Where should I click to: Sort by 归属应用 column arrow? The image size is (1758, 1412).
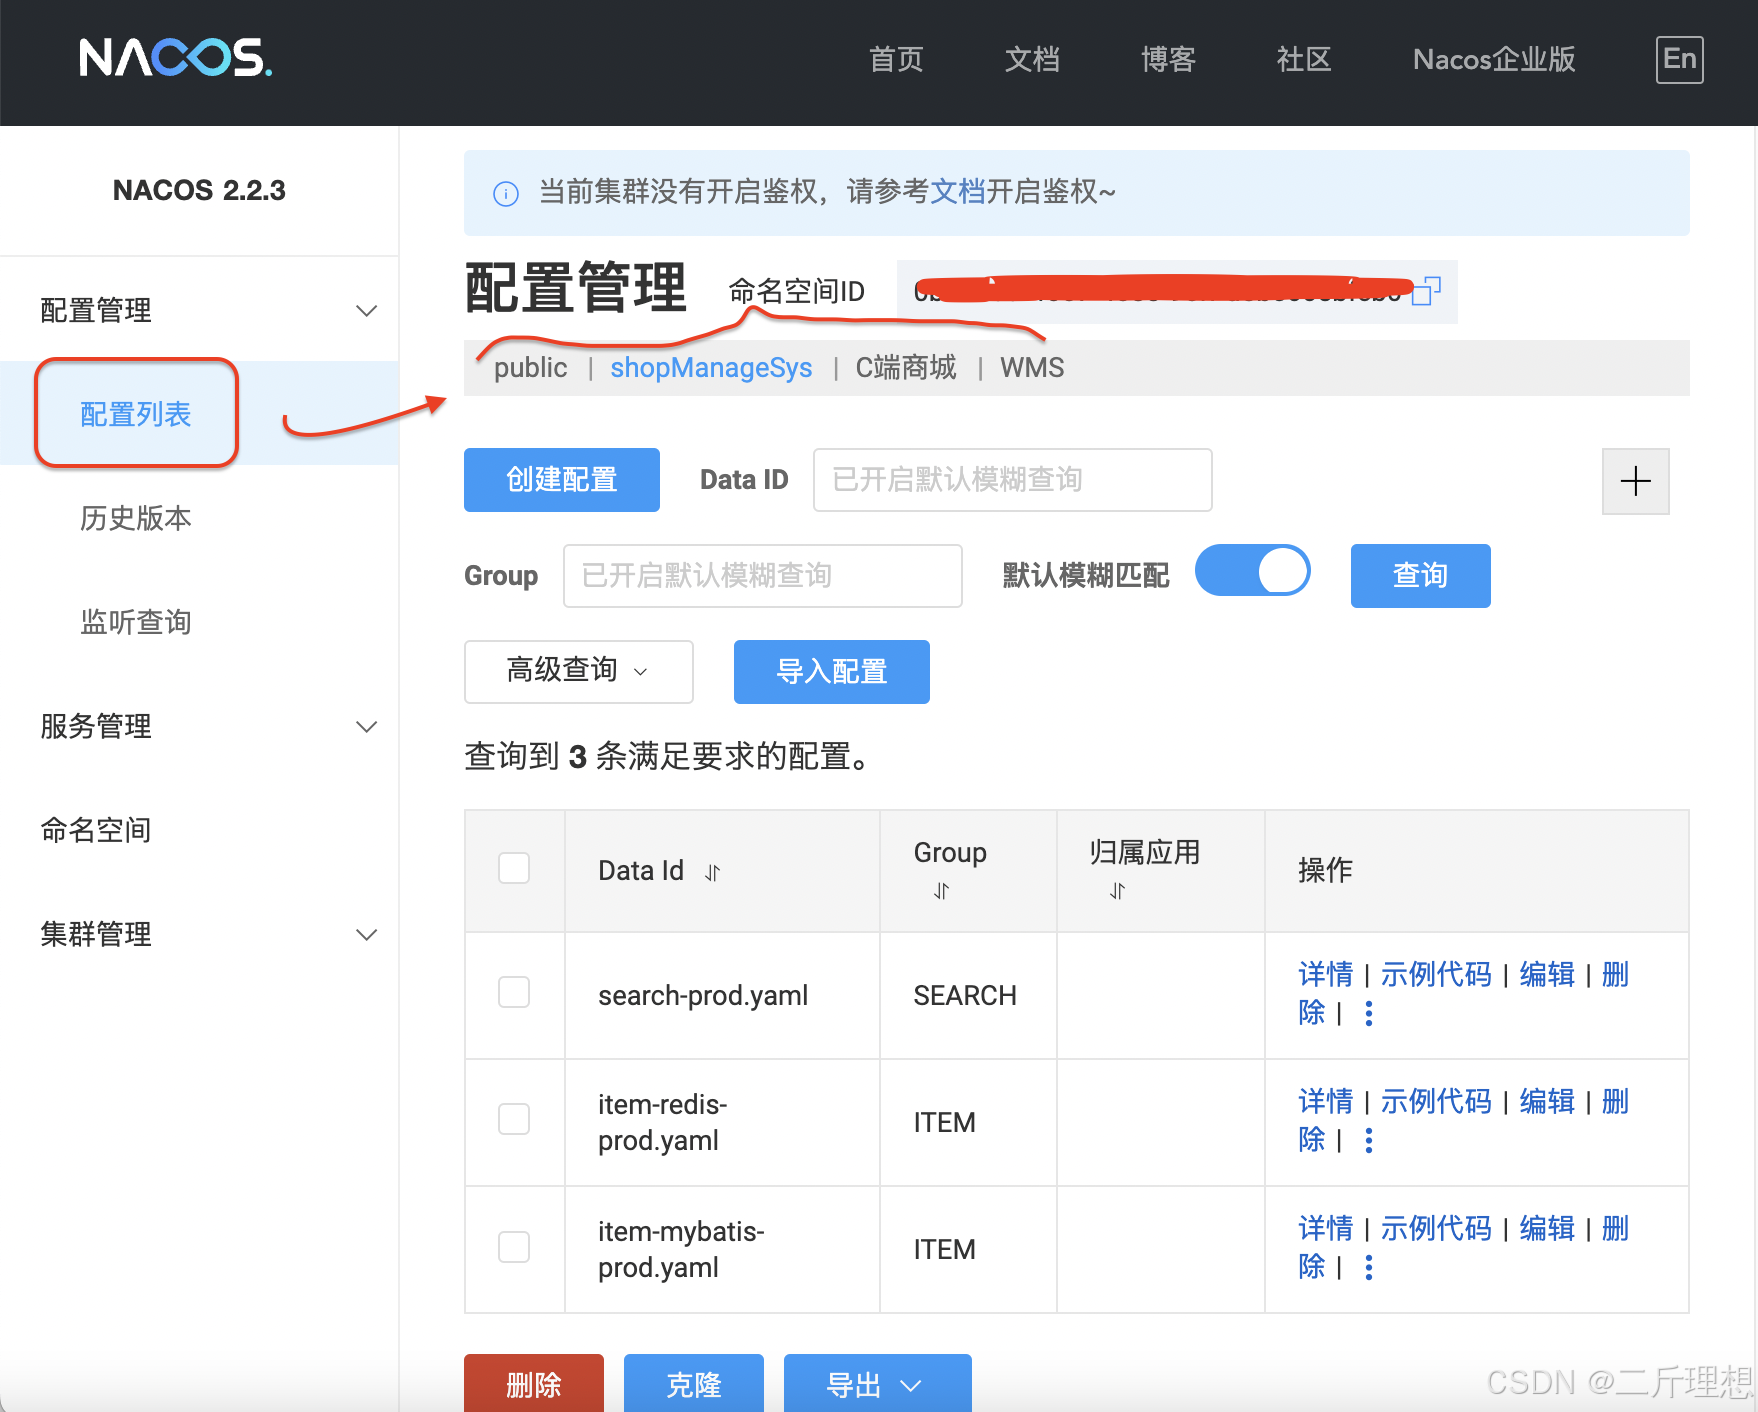tap(1117, 890)
